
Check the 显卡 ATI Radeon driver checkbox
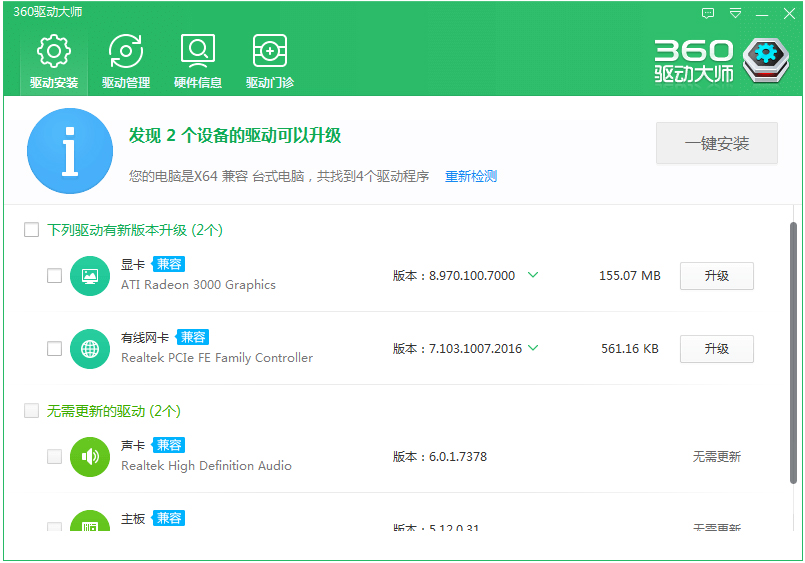54,276
